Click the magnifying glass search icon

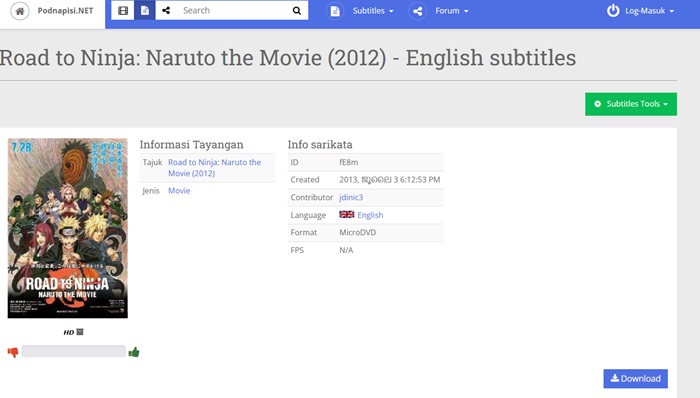tap(297, 11)
